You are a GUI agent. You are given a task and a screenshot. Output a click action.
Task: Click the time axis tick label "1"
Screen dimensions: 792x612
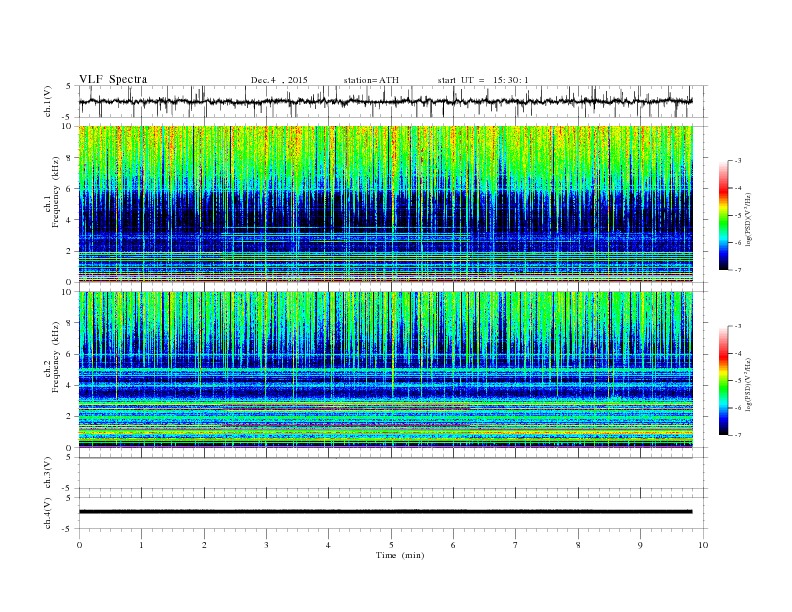141,545
